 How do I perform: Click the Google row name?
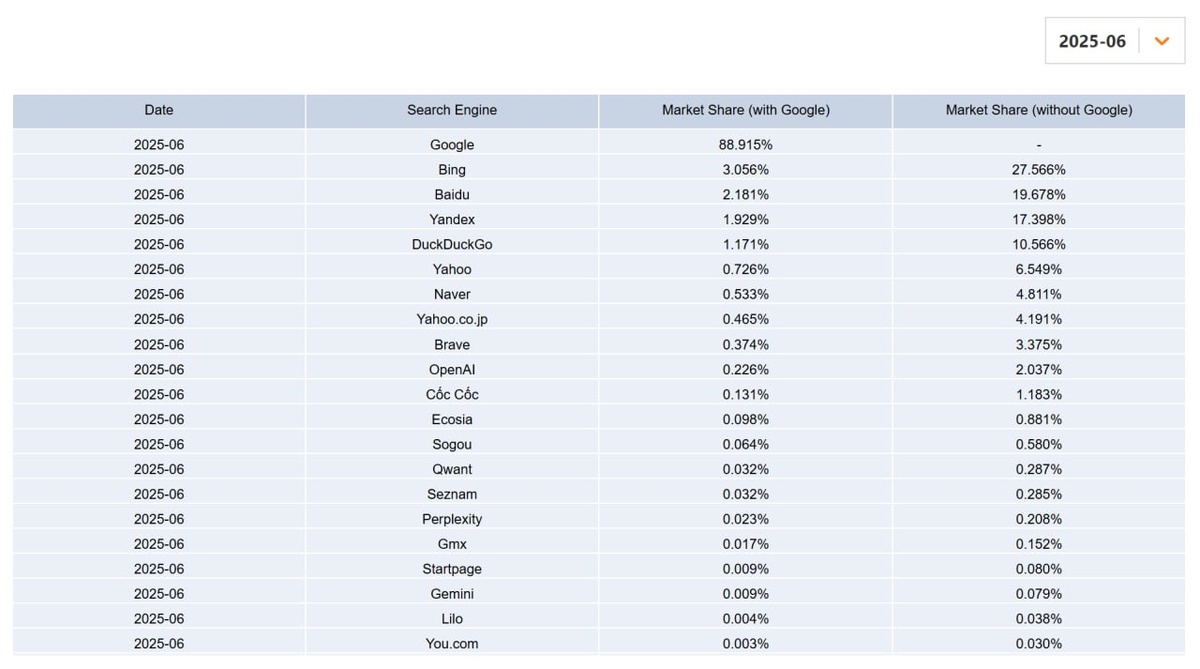click(452, 145)
